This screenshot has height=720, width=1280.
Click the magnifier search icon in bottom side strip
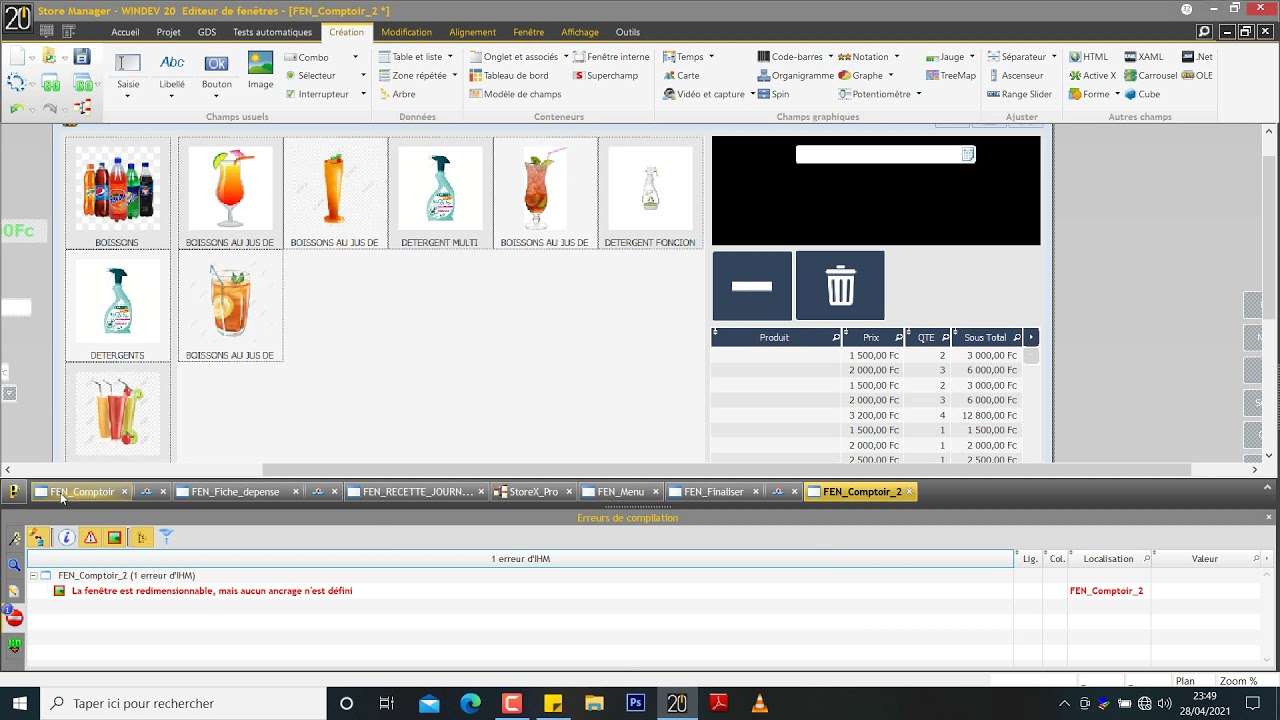(14, 565)
